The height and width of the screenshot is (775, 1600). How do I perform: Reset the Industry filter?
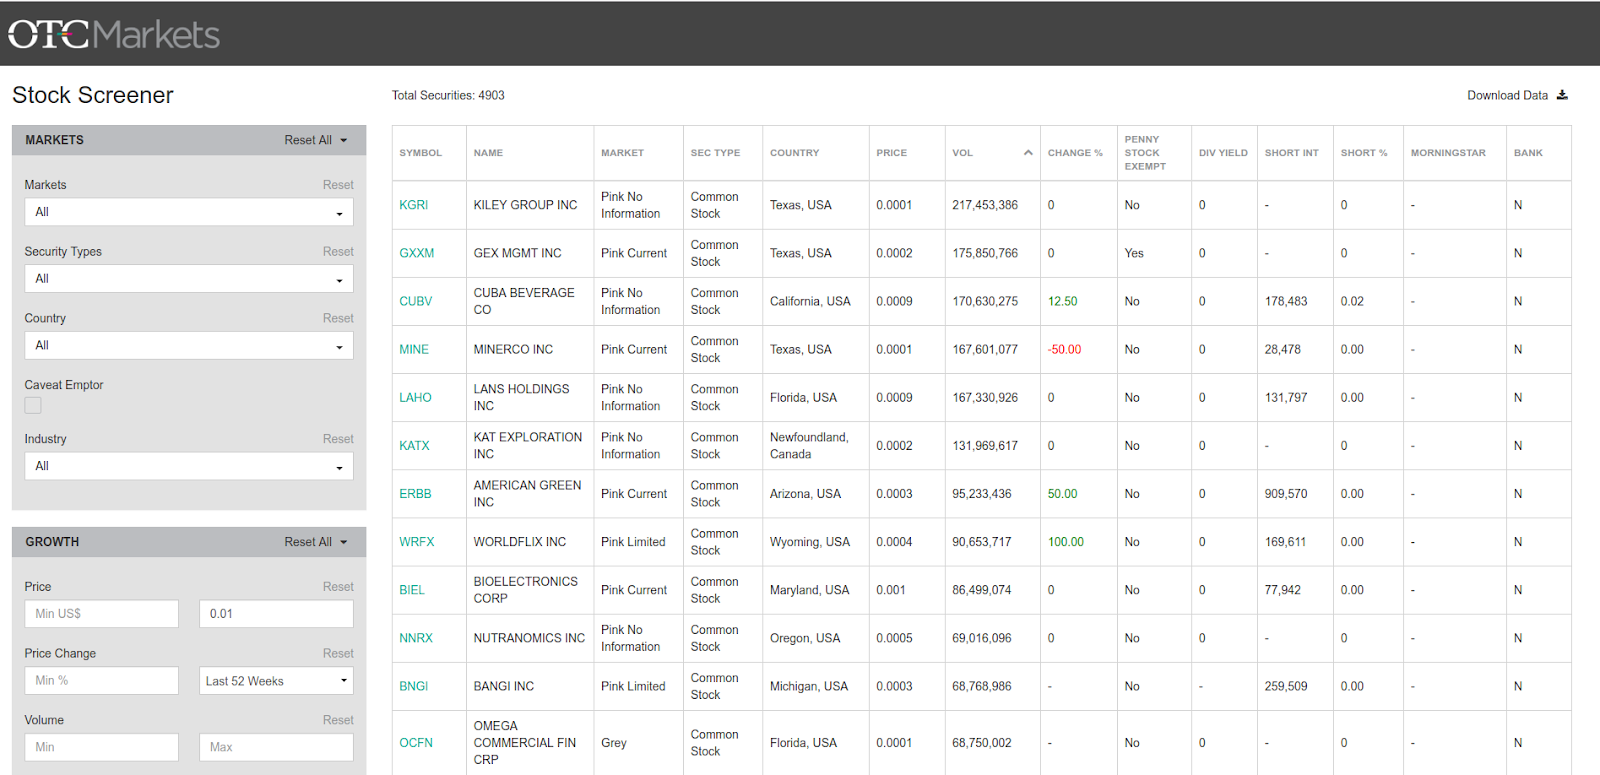point(338,439)
